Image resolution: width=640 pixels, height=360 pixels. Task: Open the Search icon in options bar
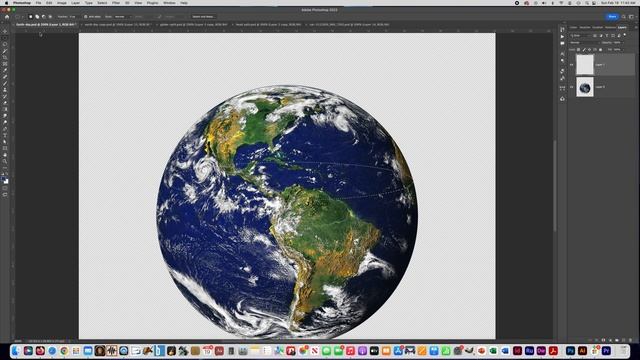click(x=624, y=17)
